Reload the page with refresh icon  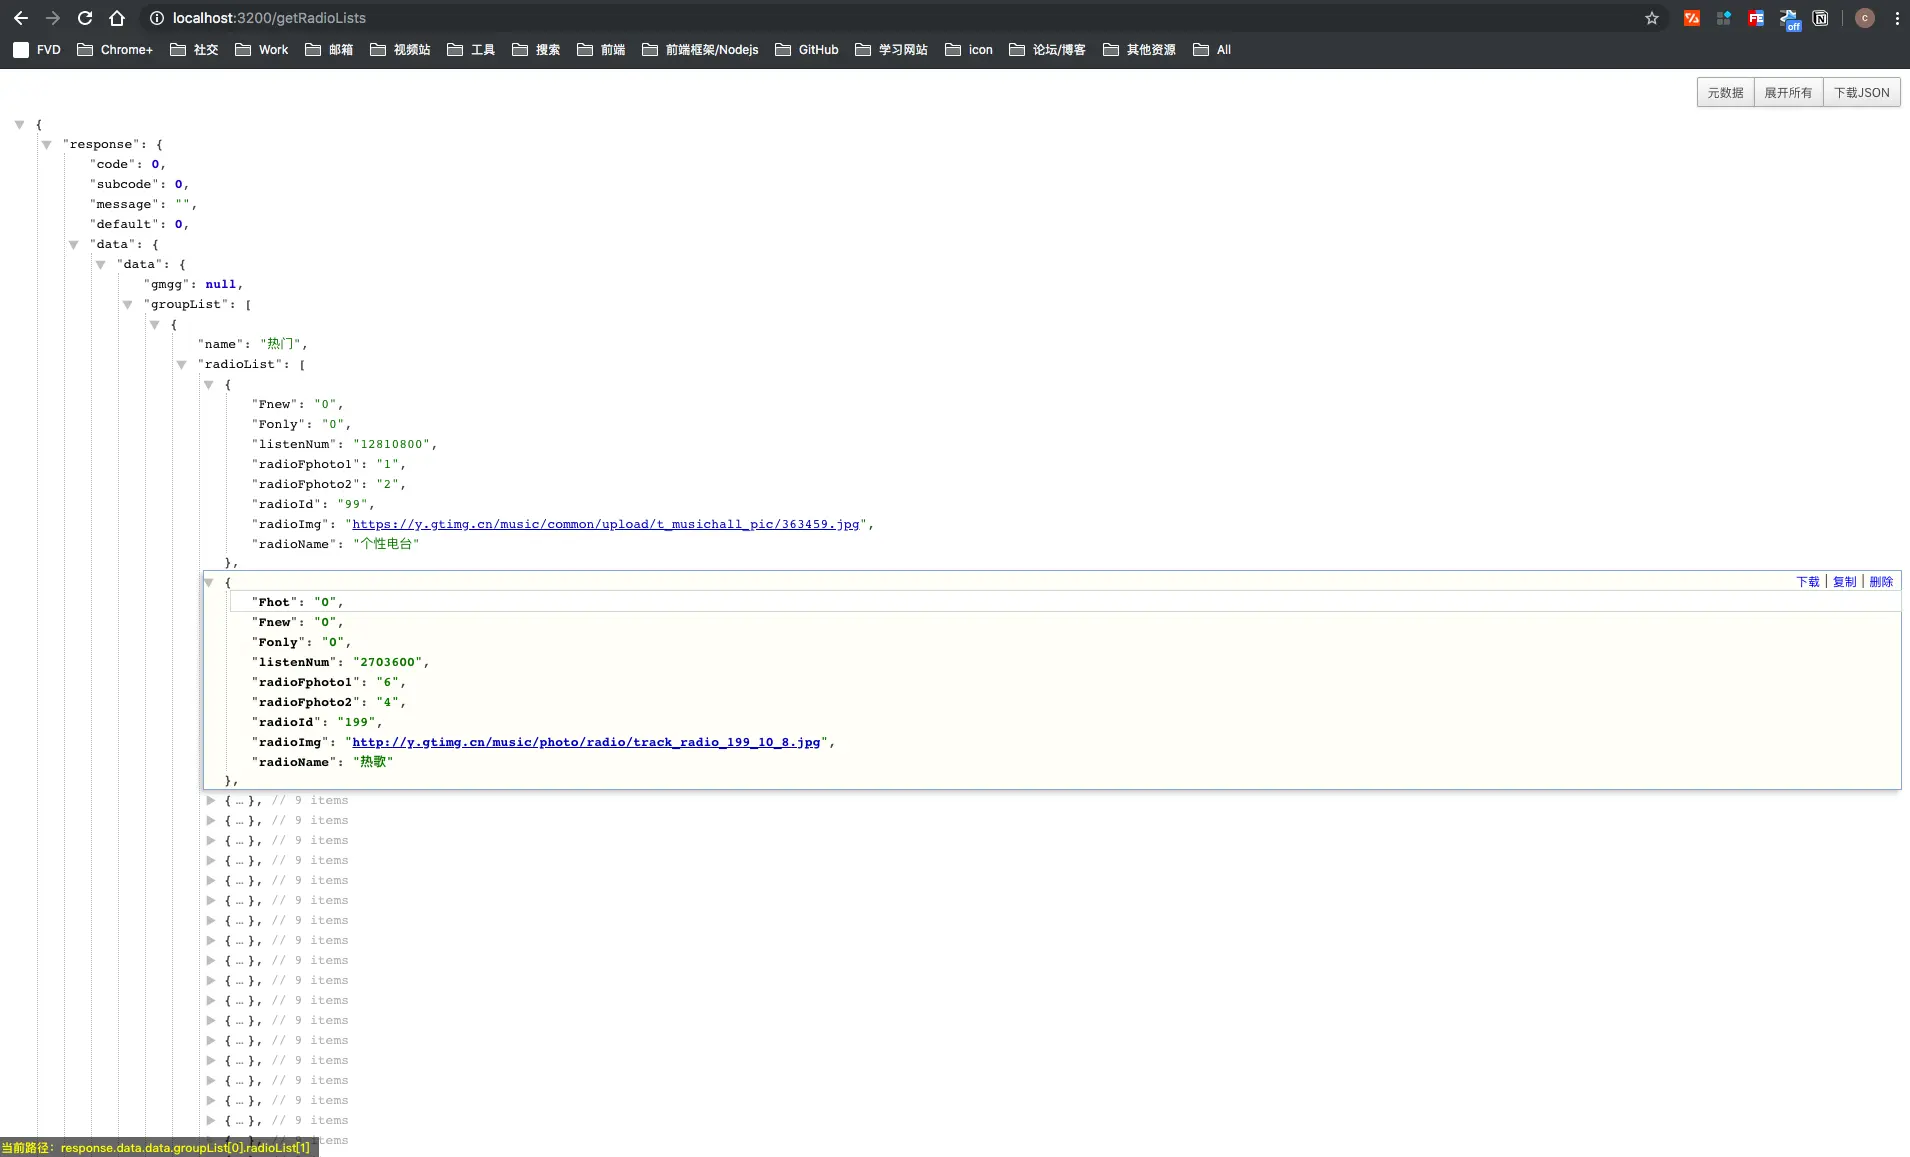(x=85, y=18)
